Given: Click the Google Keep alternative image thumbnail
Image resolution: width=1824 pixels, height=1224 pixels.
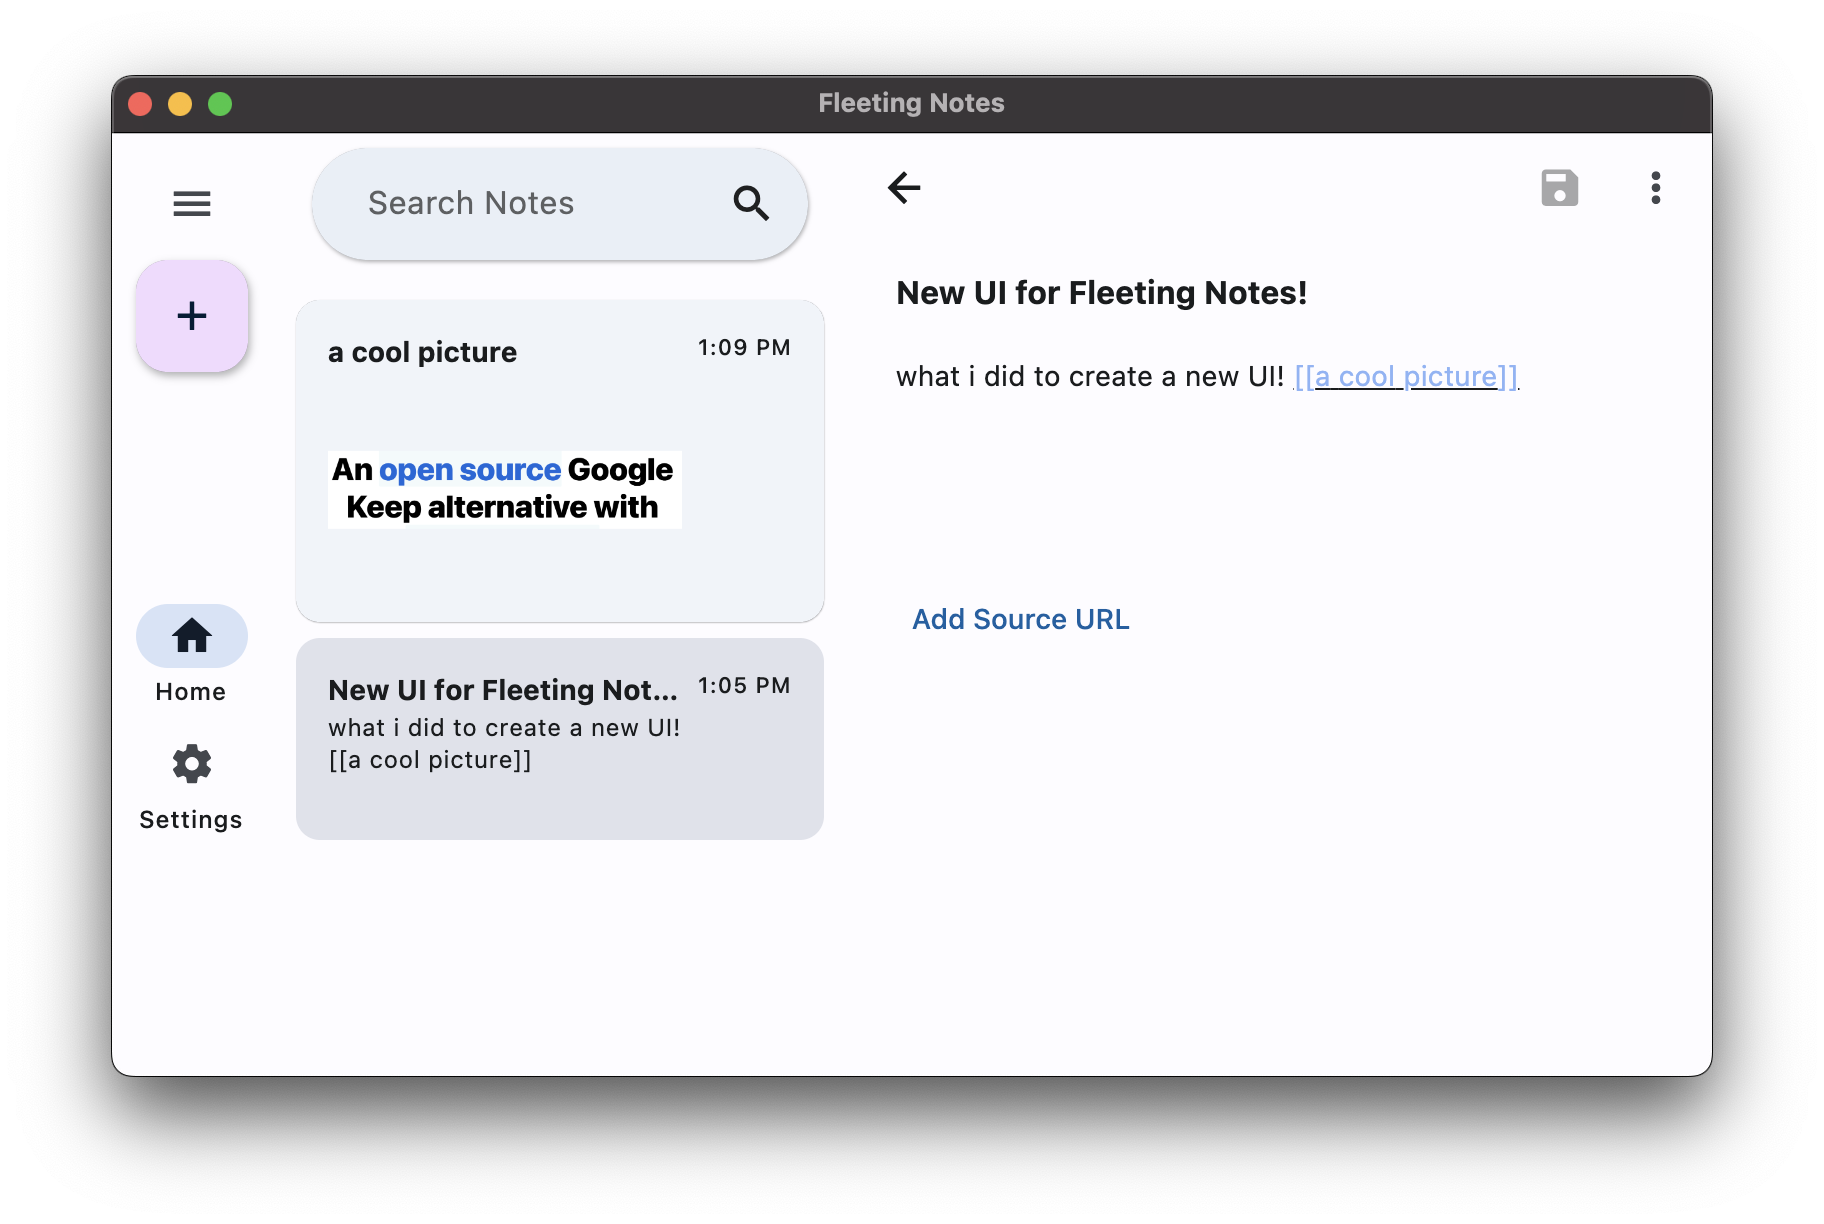Looking at the screenshot, I should pyautogui.click(x=504, y=489).
